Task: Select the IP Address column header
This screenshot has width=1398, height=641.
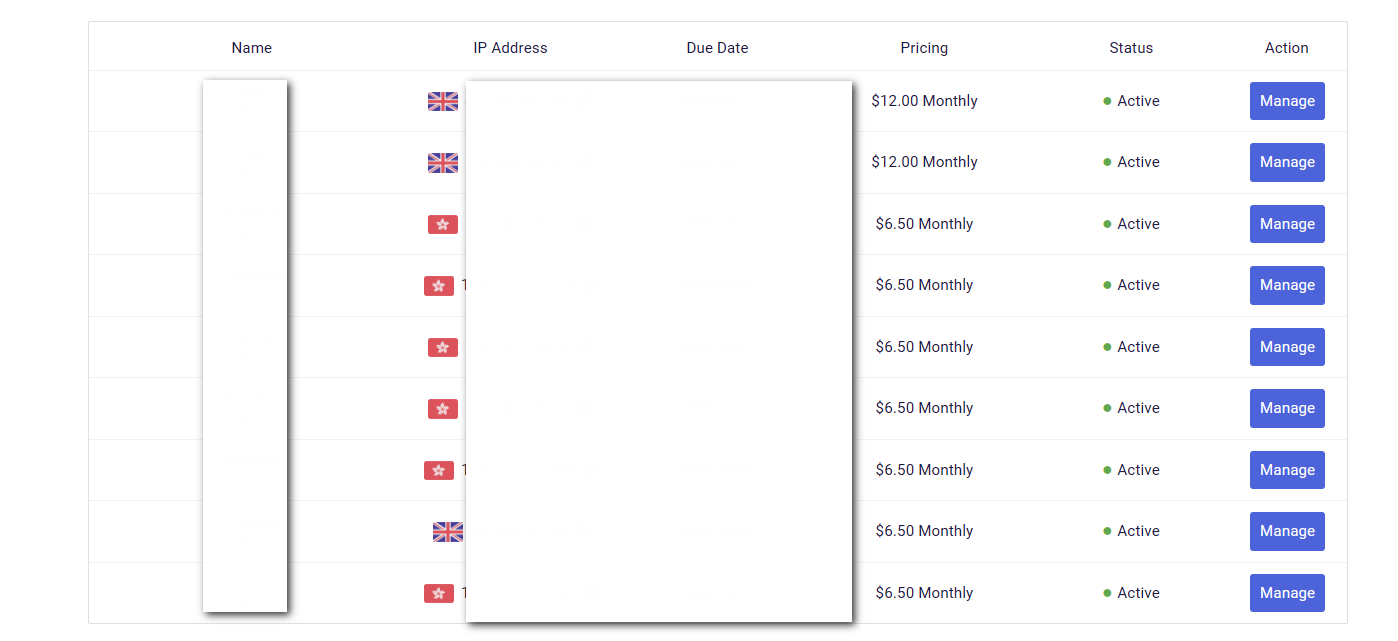Action: click(x=510, y=48)
